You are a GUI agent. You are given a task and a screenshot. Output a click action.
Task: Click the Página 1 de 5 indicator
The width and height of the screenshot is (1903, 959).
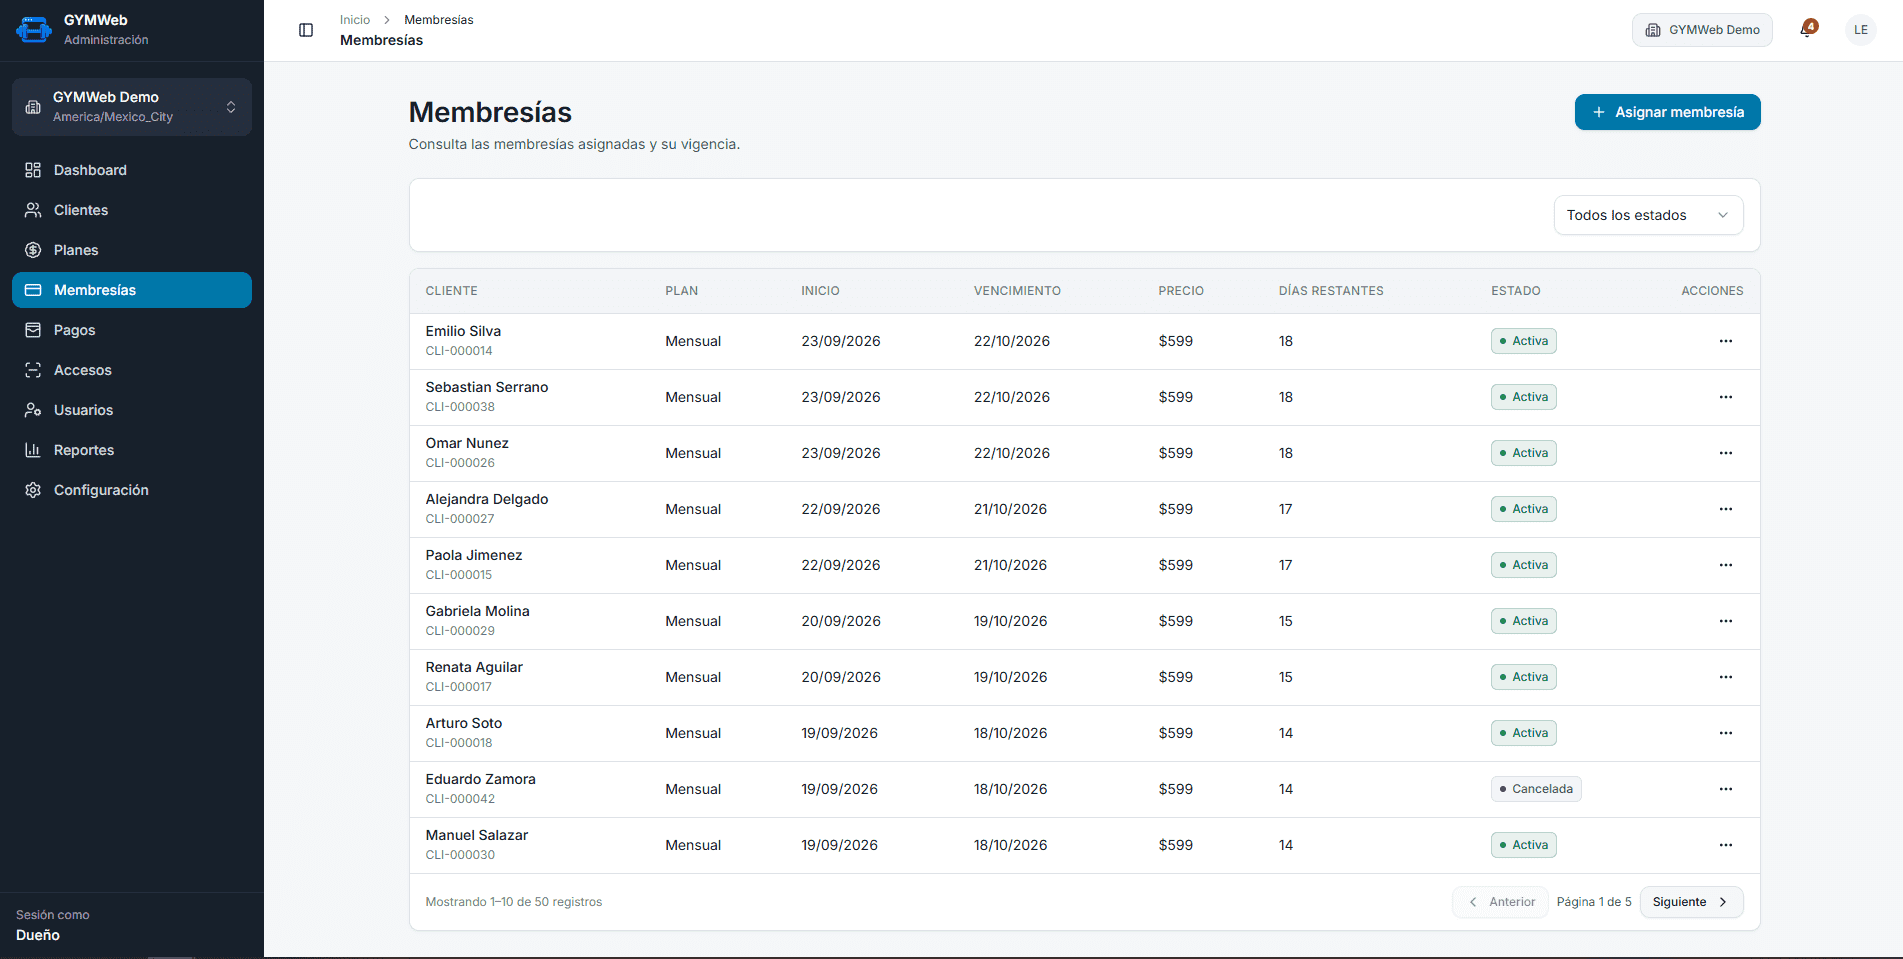[x=1594, y=902]
